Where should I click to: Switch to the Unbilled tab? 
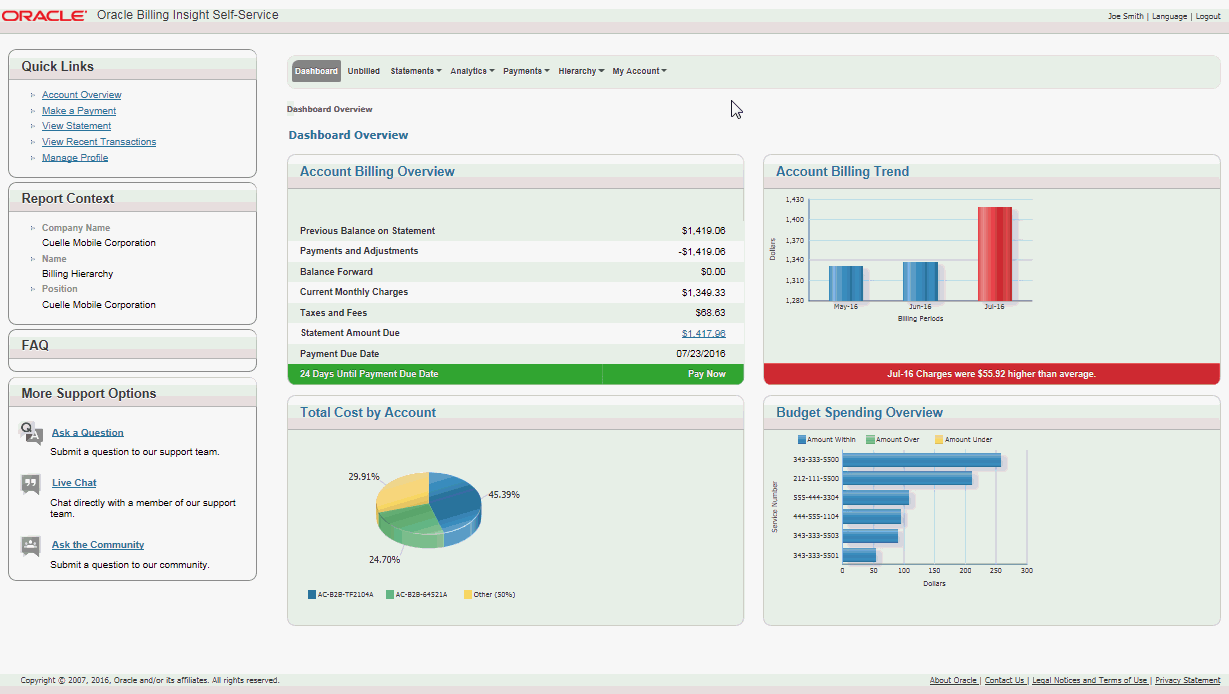[364, 71]
